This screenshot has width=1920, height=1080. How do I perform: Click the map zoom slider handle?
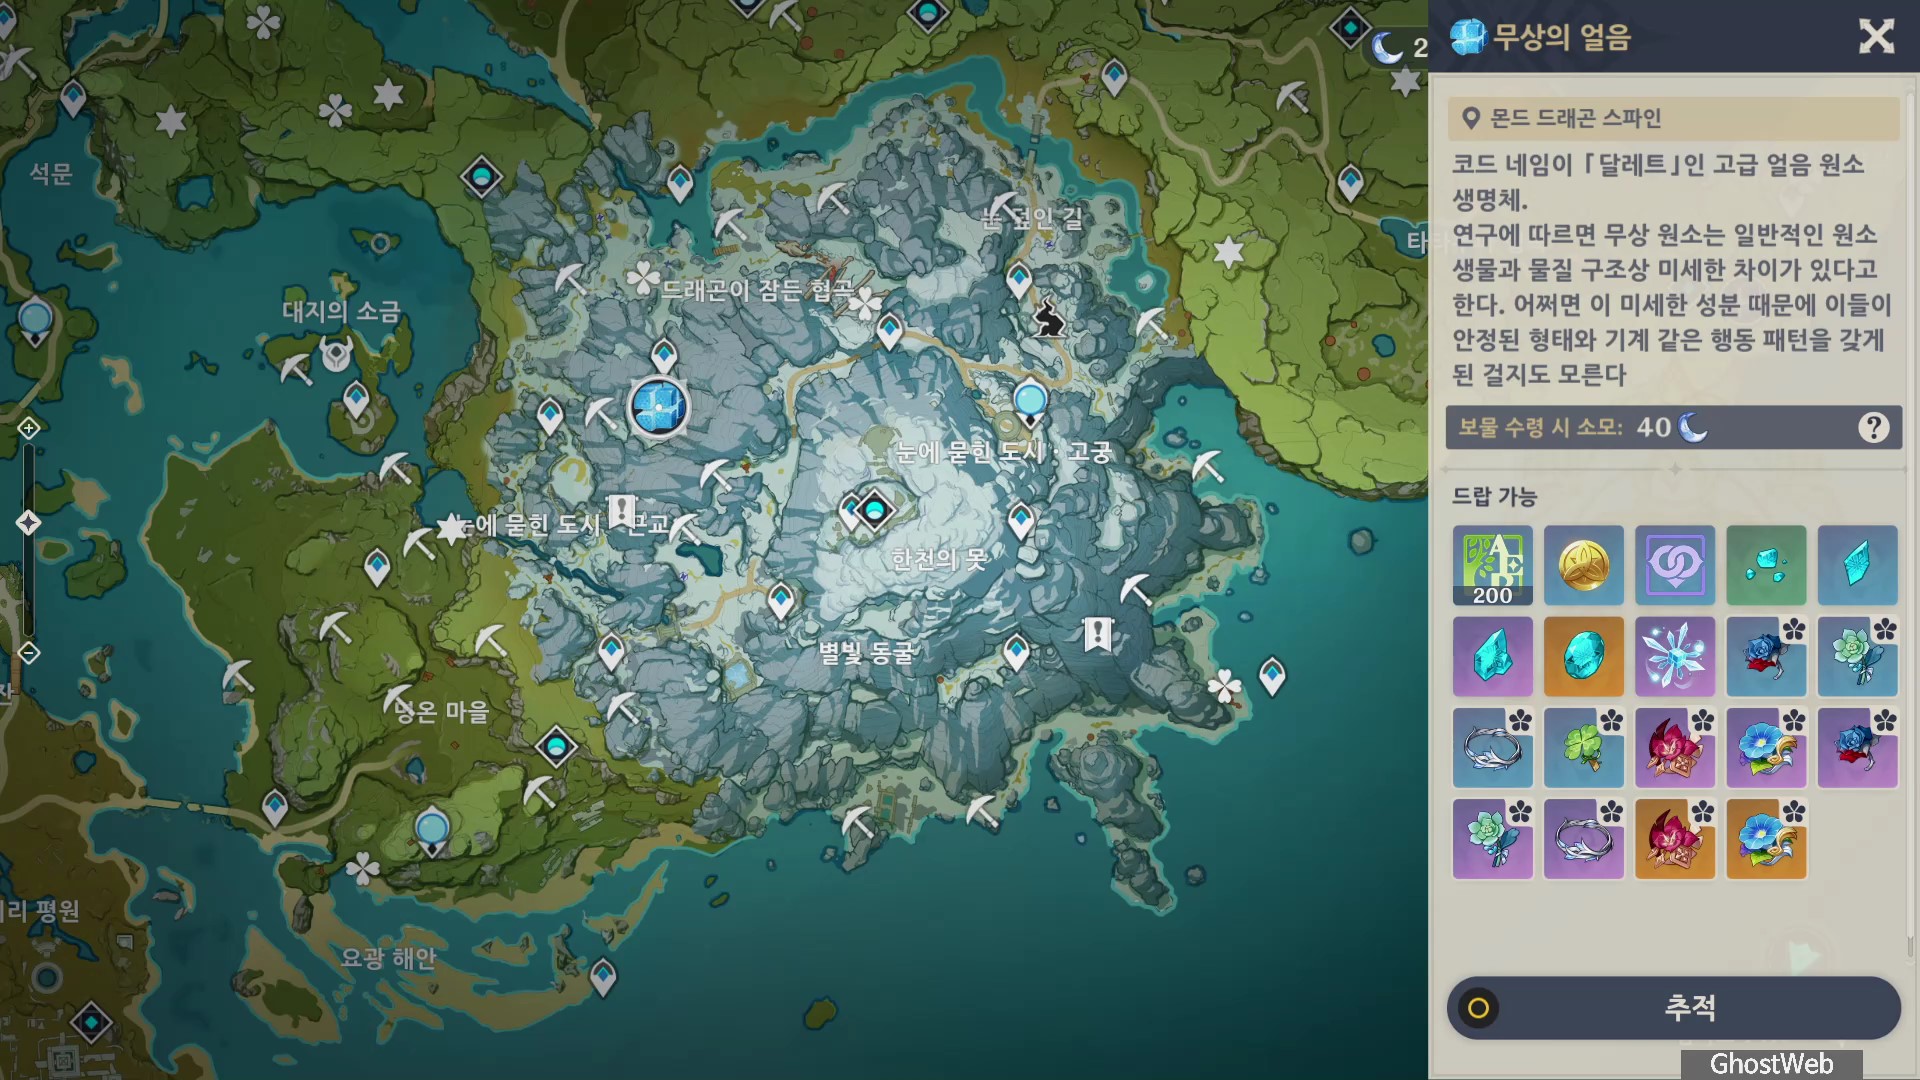(28, 522)
